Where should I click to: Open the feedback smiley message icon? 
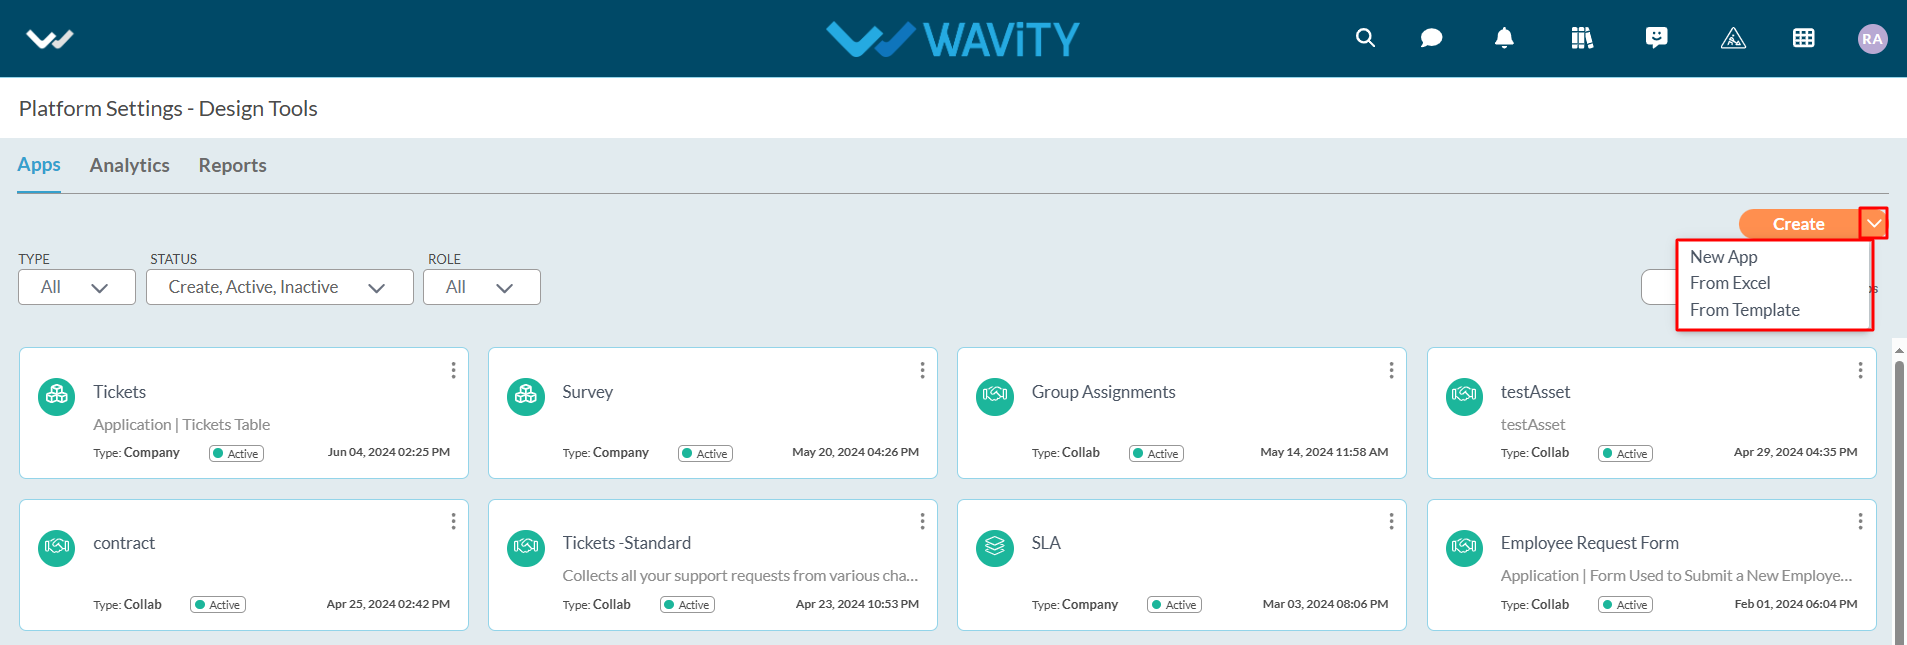1657,38
